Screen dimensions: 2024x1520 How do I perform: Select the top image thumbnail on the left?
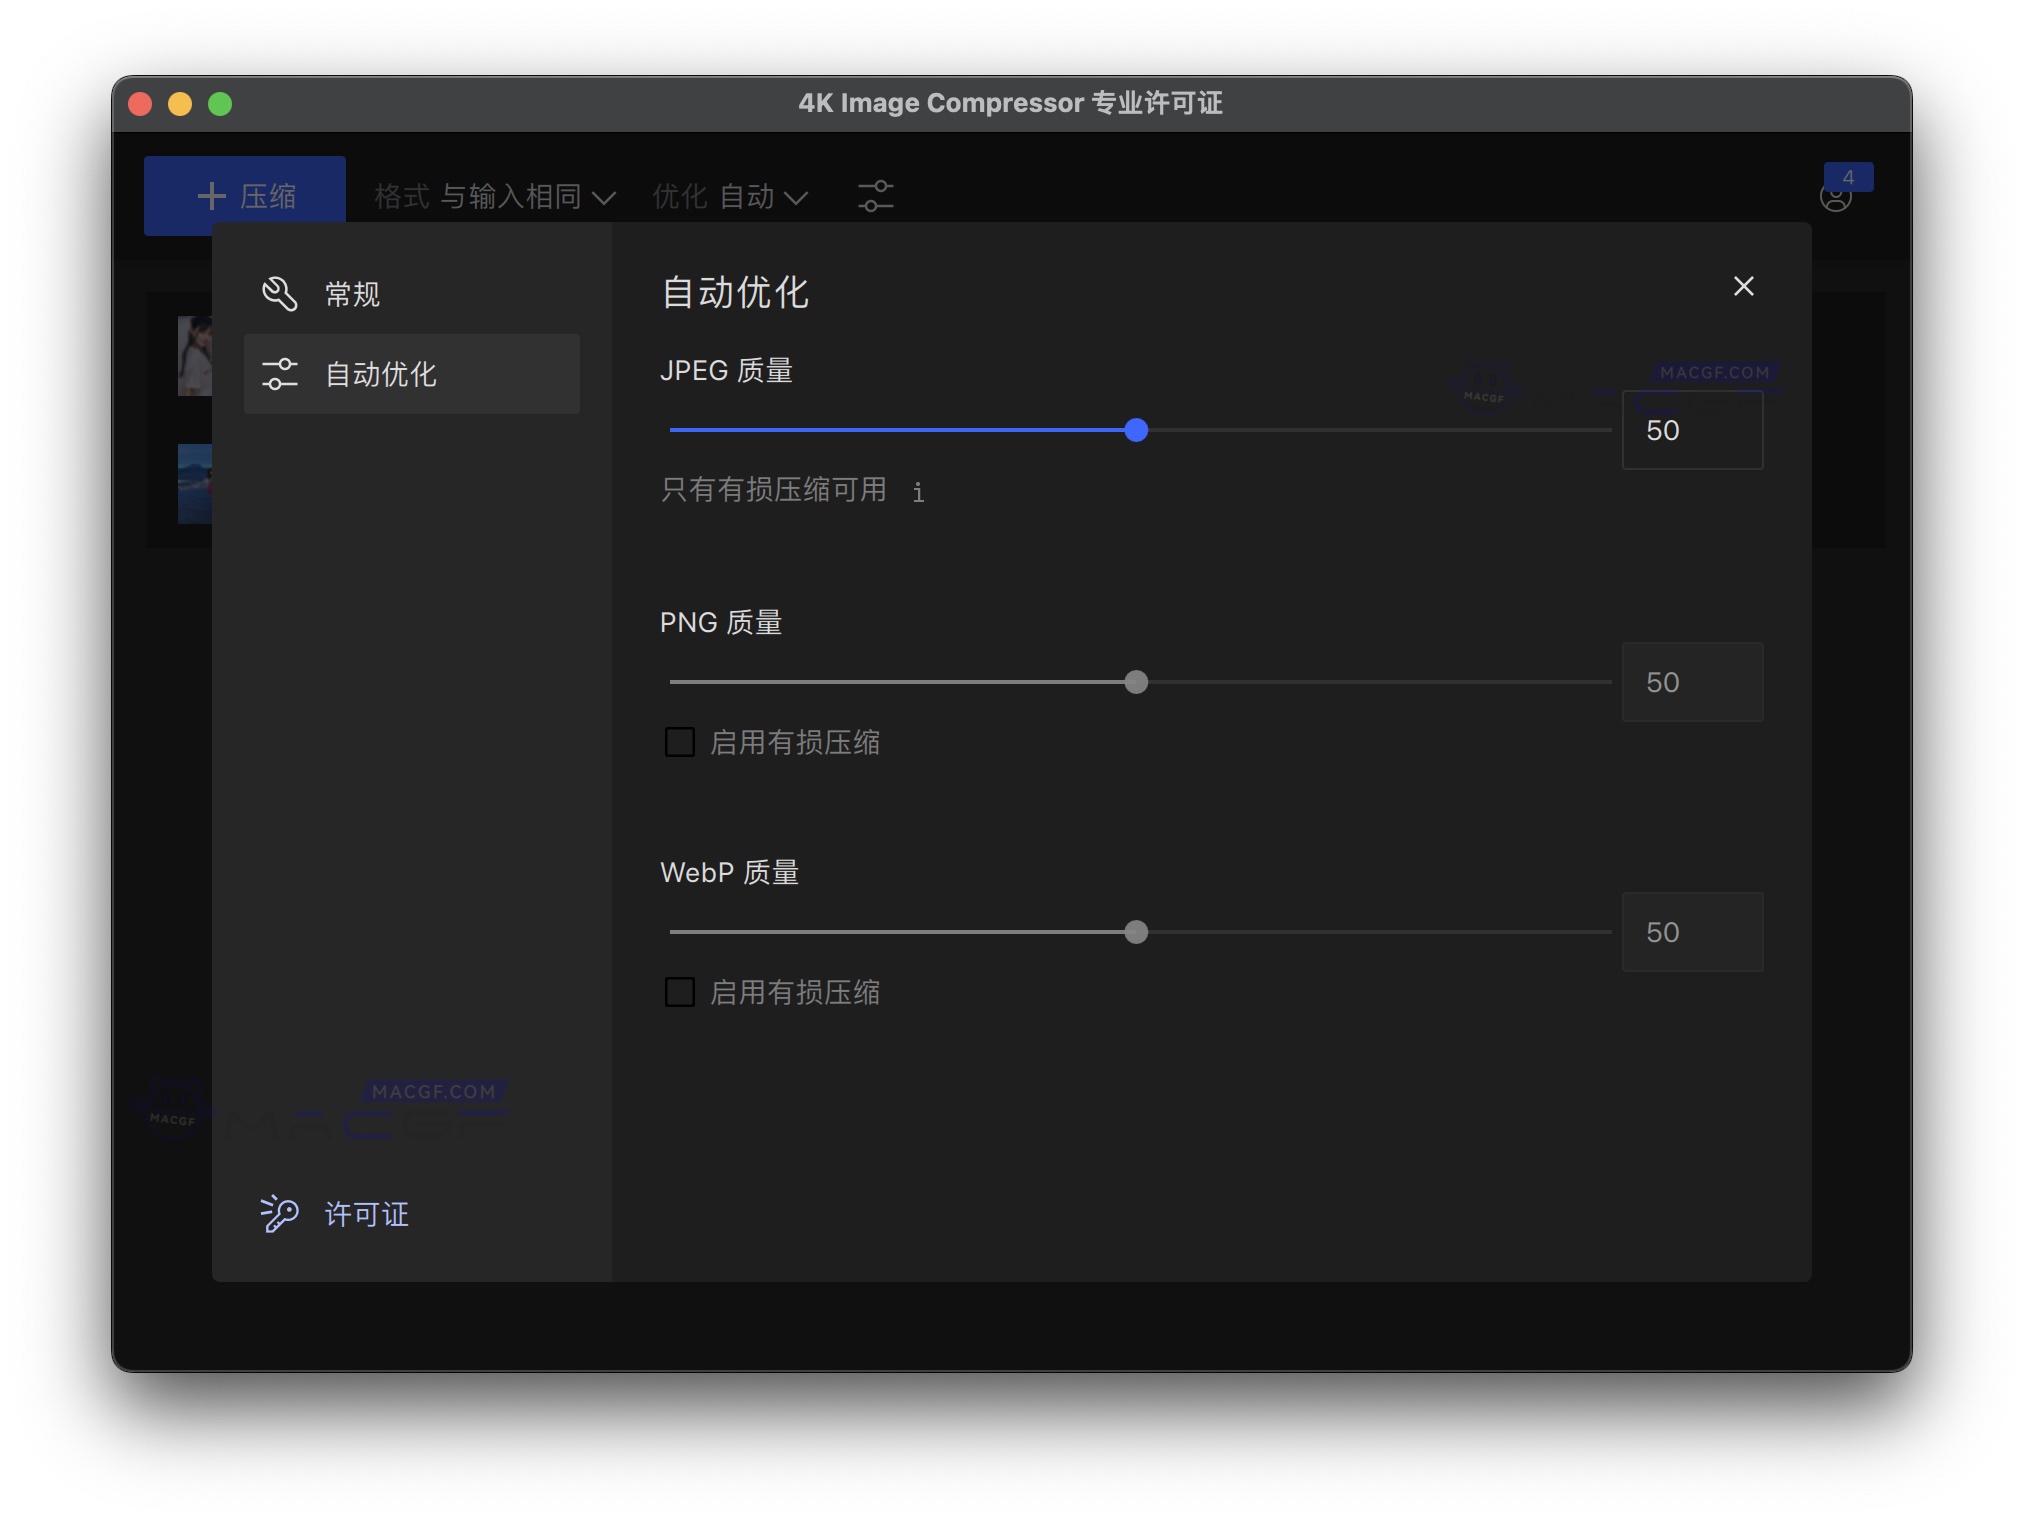click(196, 355)
